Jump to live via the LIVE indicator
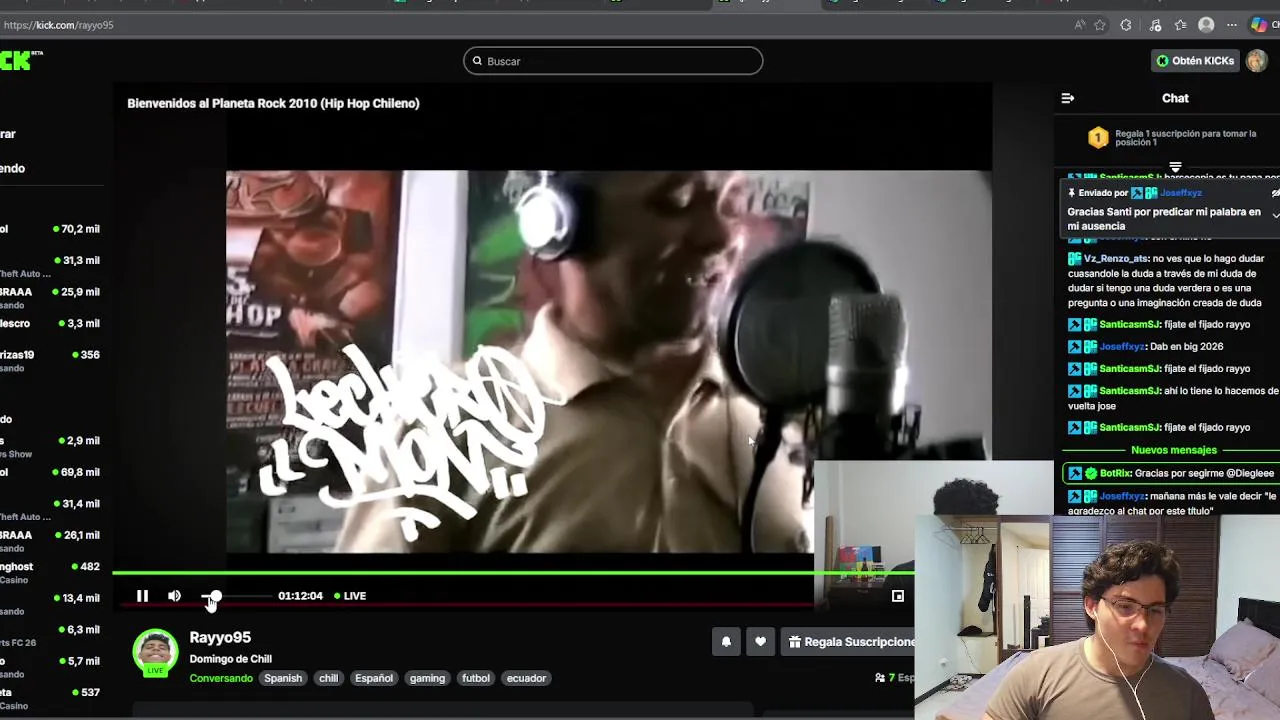This screenshot has width=1280, height=720. pos(350,596)
